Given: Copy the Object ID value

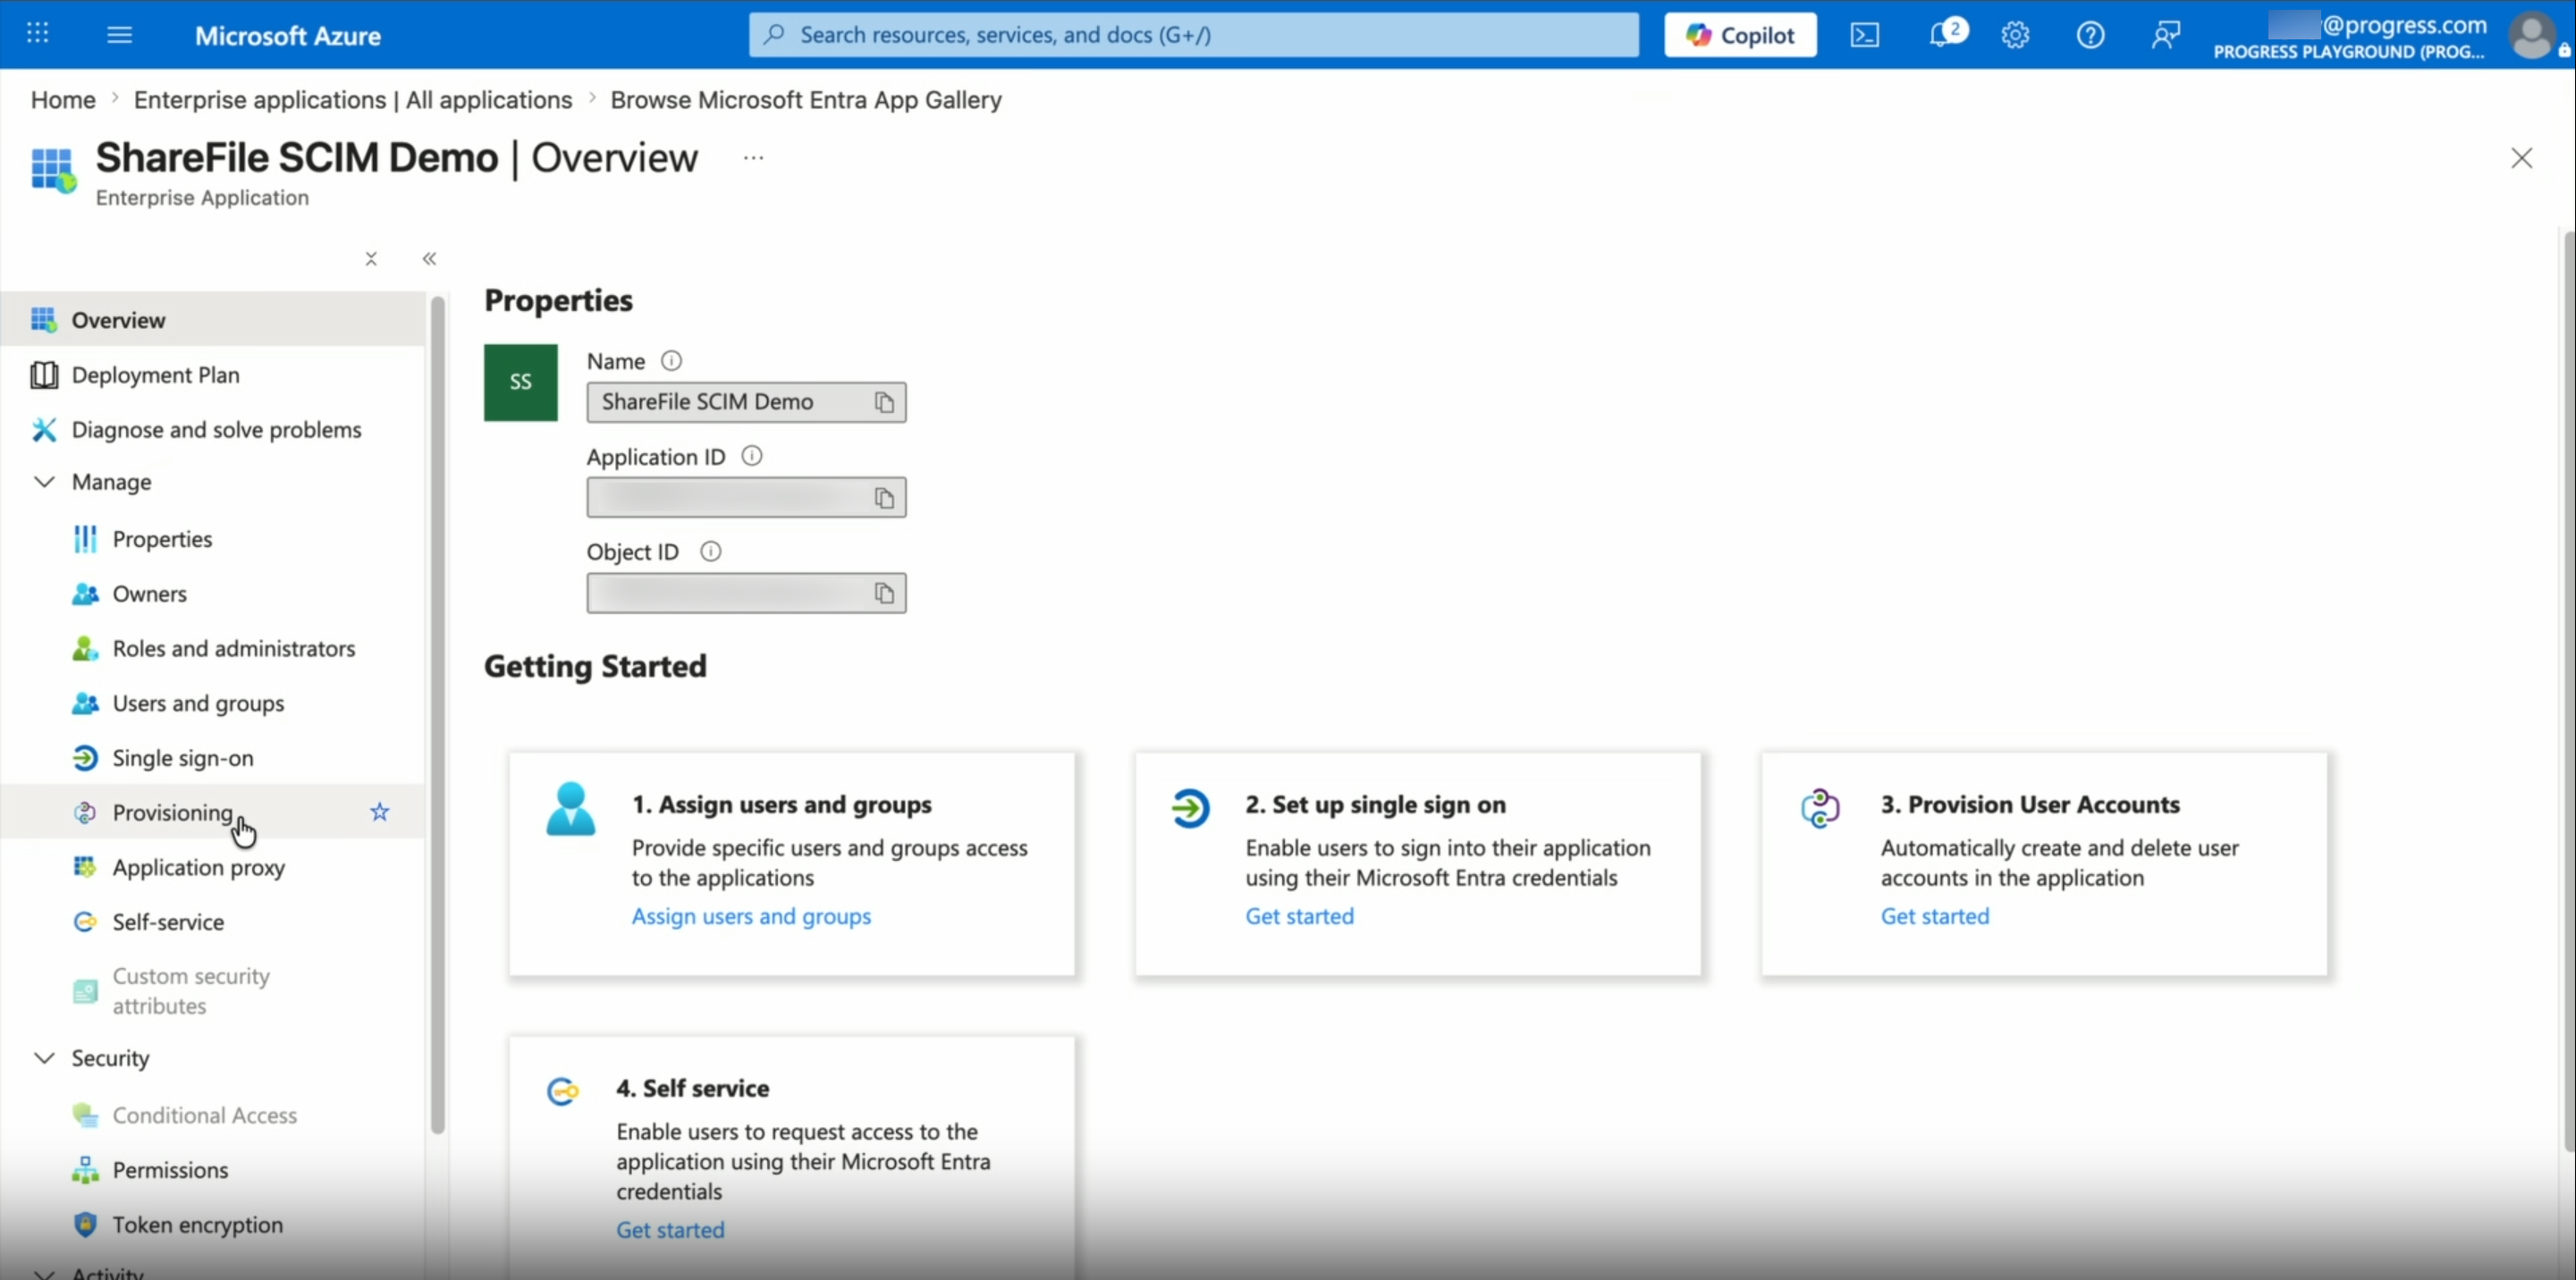Looking at the screenshot, I should (884, 593).
